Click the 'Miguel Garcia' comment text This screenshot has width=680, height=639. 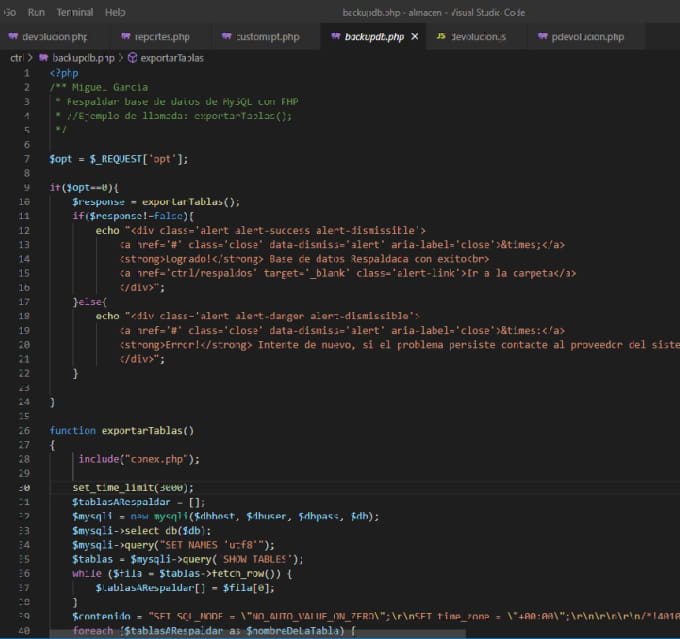tap(110, 87)
